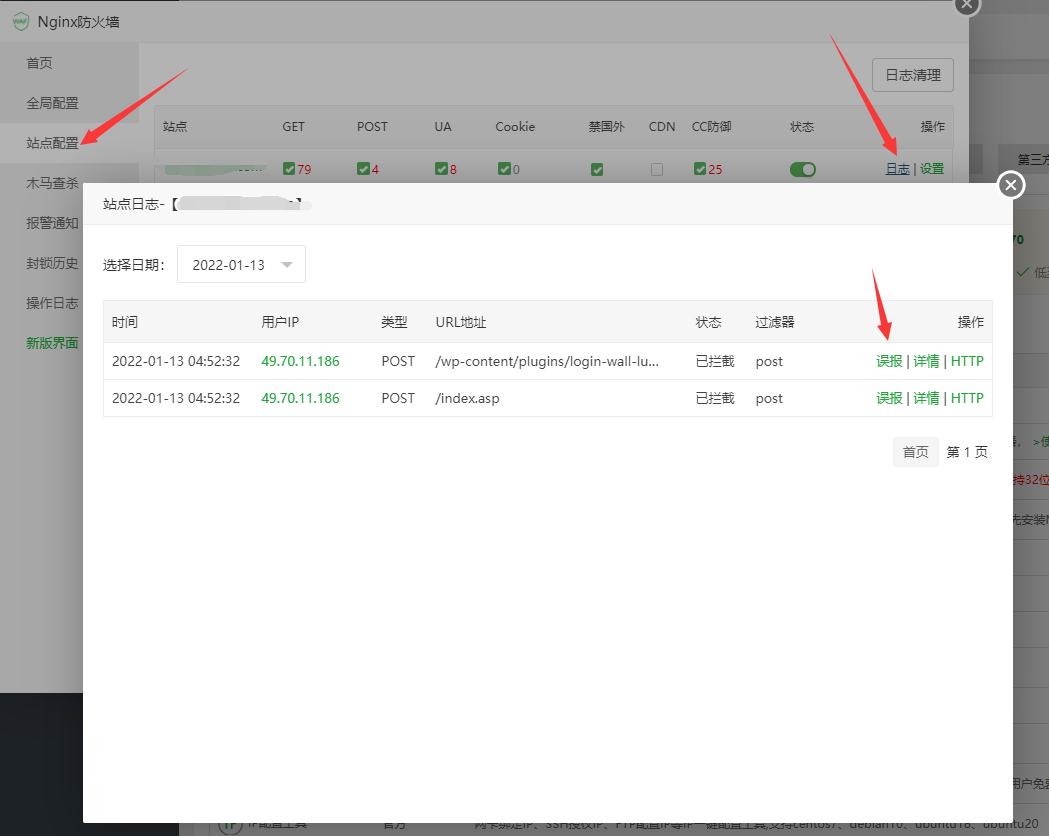Open 操作日志 in the sidebar

[52, 303]
